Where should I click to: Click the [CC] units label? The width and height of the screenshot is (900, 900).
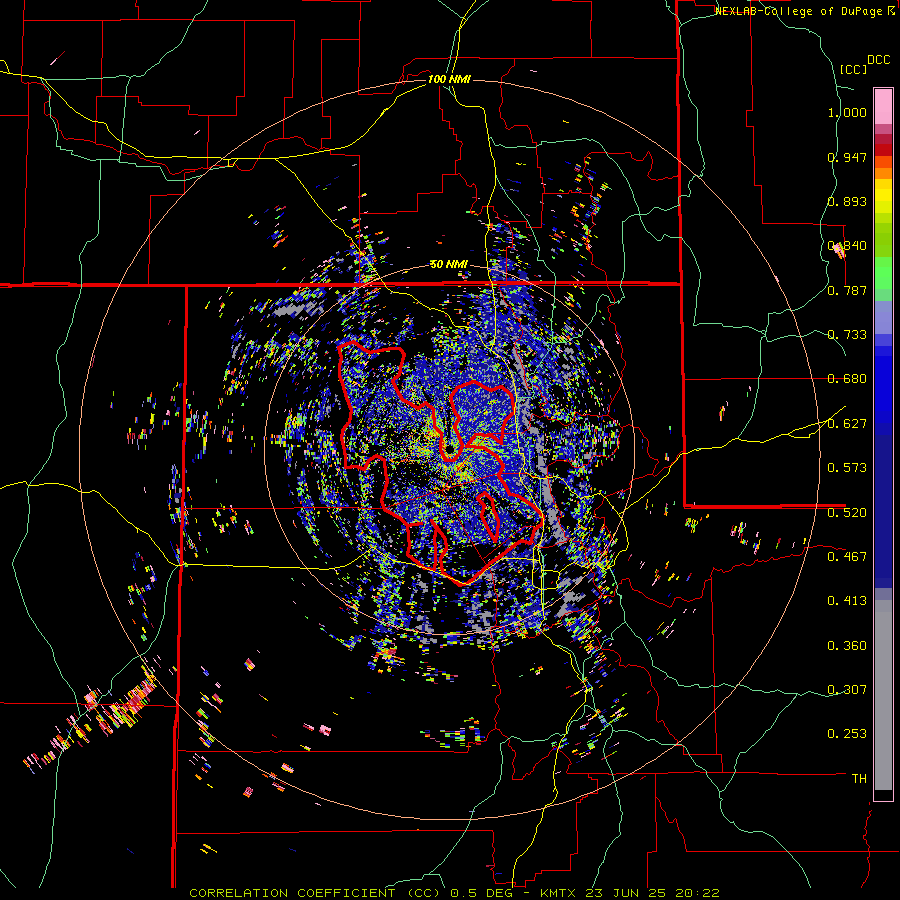[x=853, y=69]
